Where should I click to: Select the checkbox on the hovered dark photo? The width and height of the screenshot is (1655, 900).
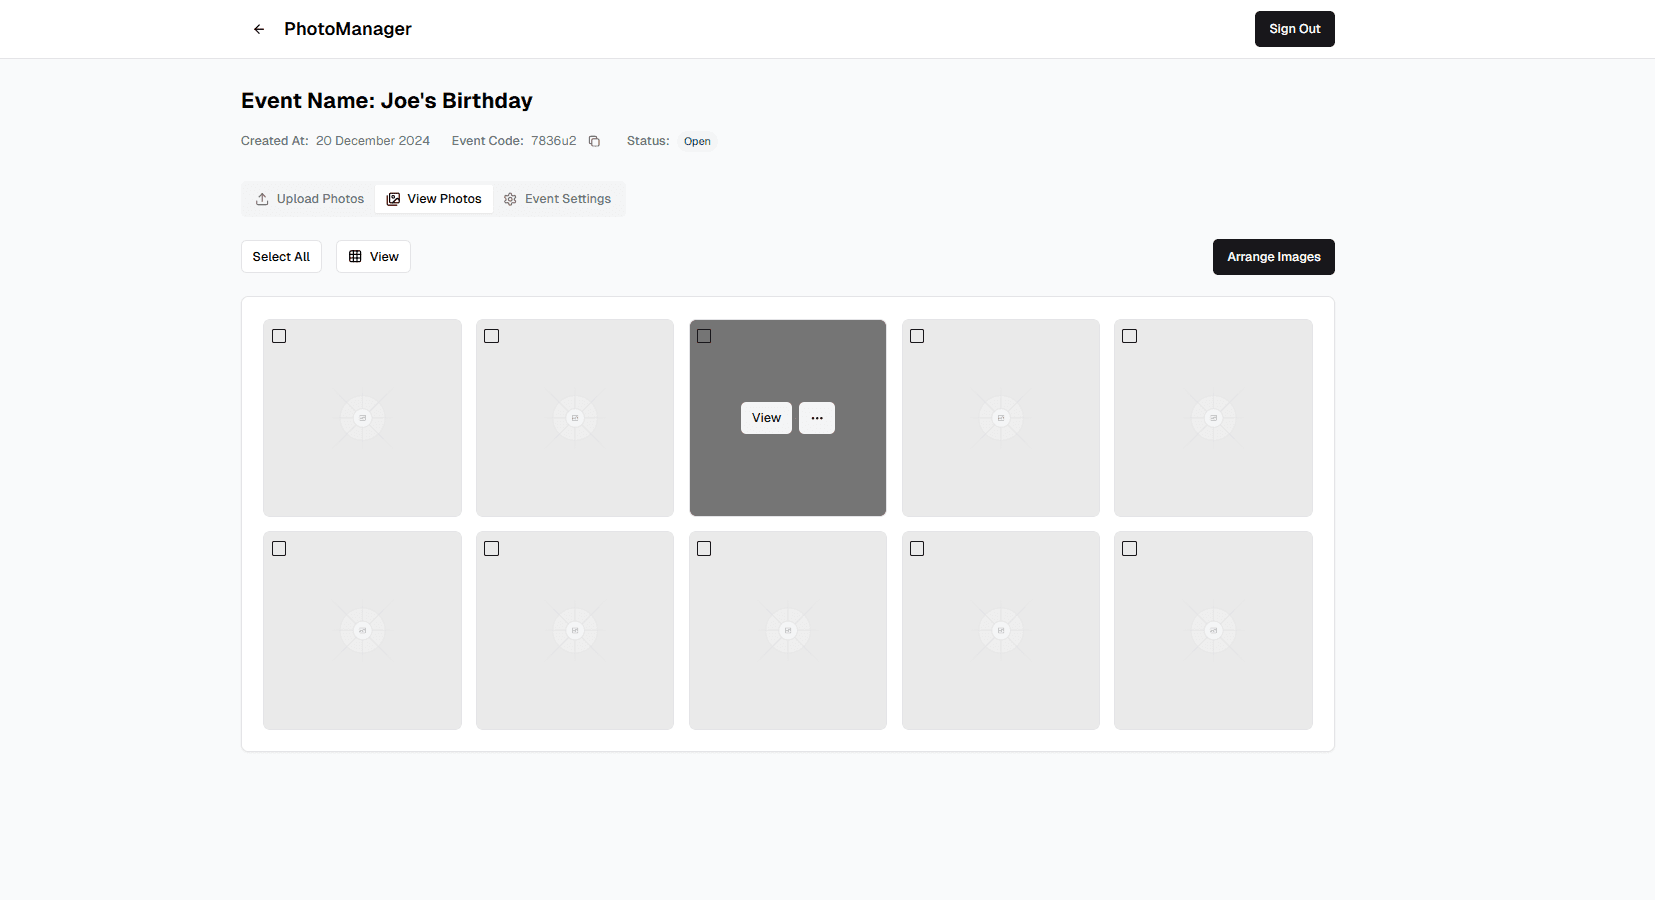click(x=704, y=336)
